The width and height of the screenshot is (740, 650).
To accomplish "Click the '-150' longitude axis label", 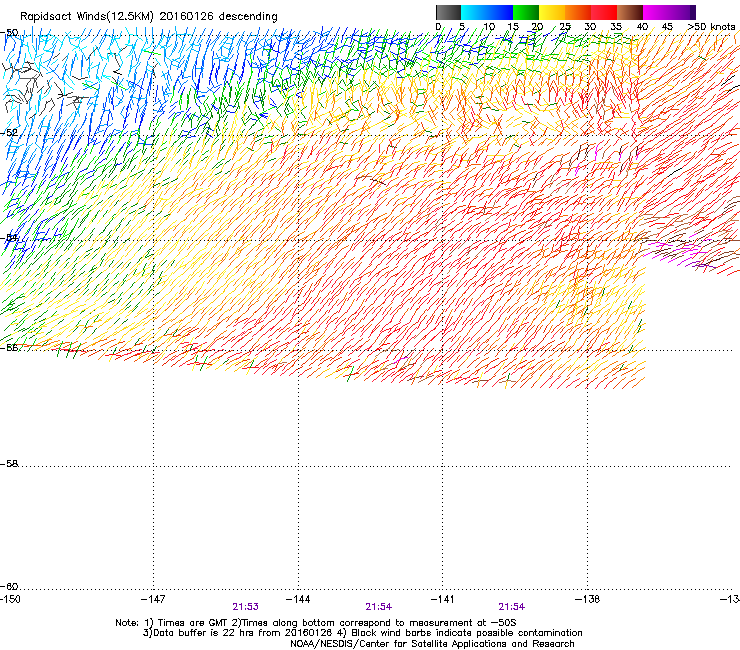I will click(10, 599).
